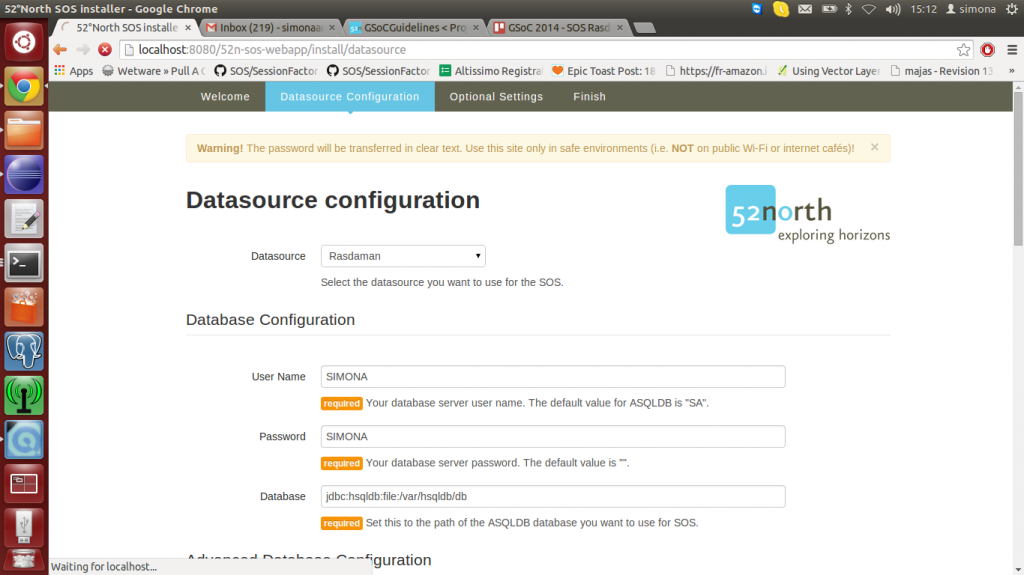Close the 52°North SOS installer tab
The height and width of the screenshot is (575, 1024).
point(188,27)
